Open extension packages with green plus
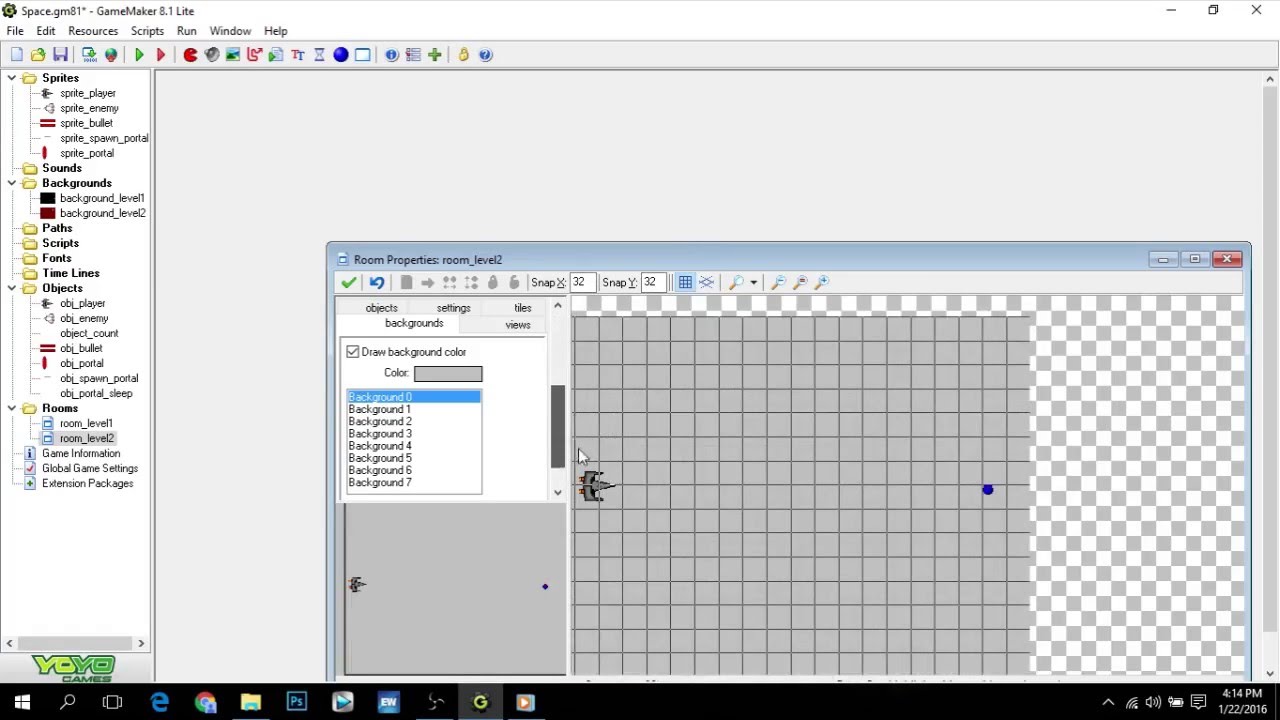1280x720 pixels. pos(435,55)
